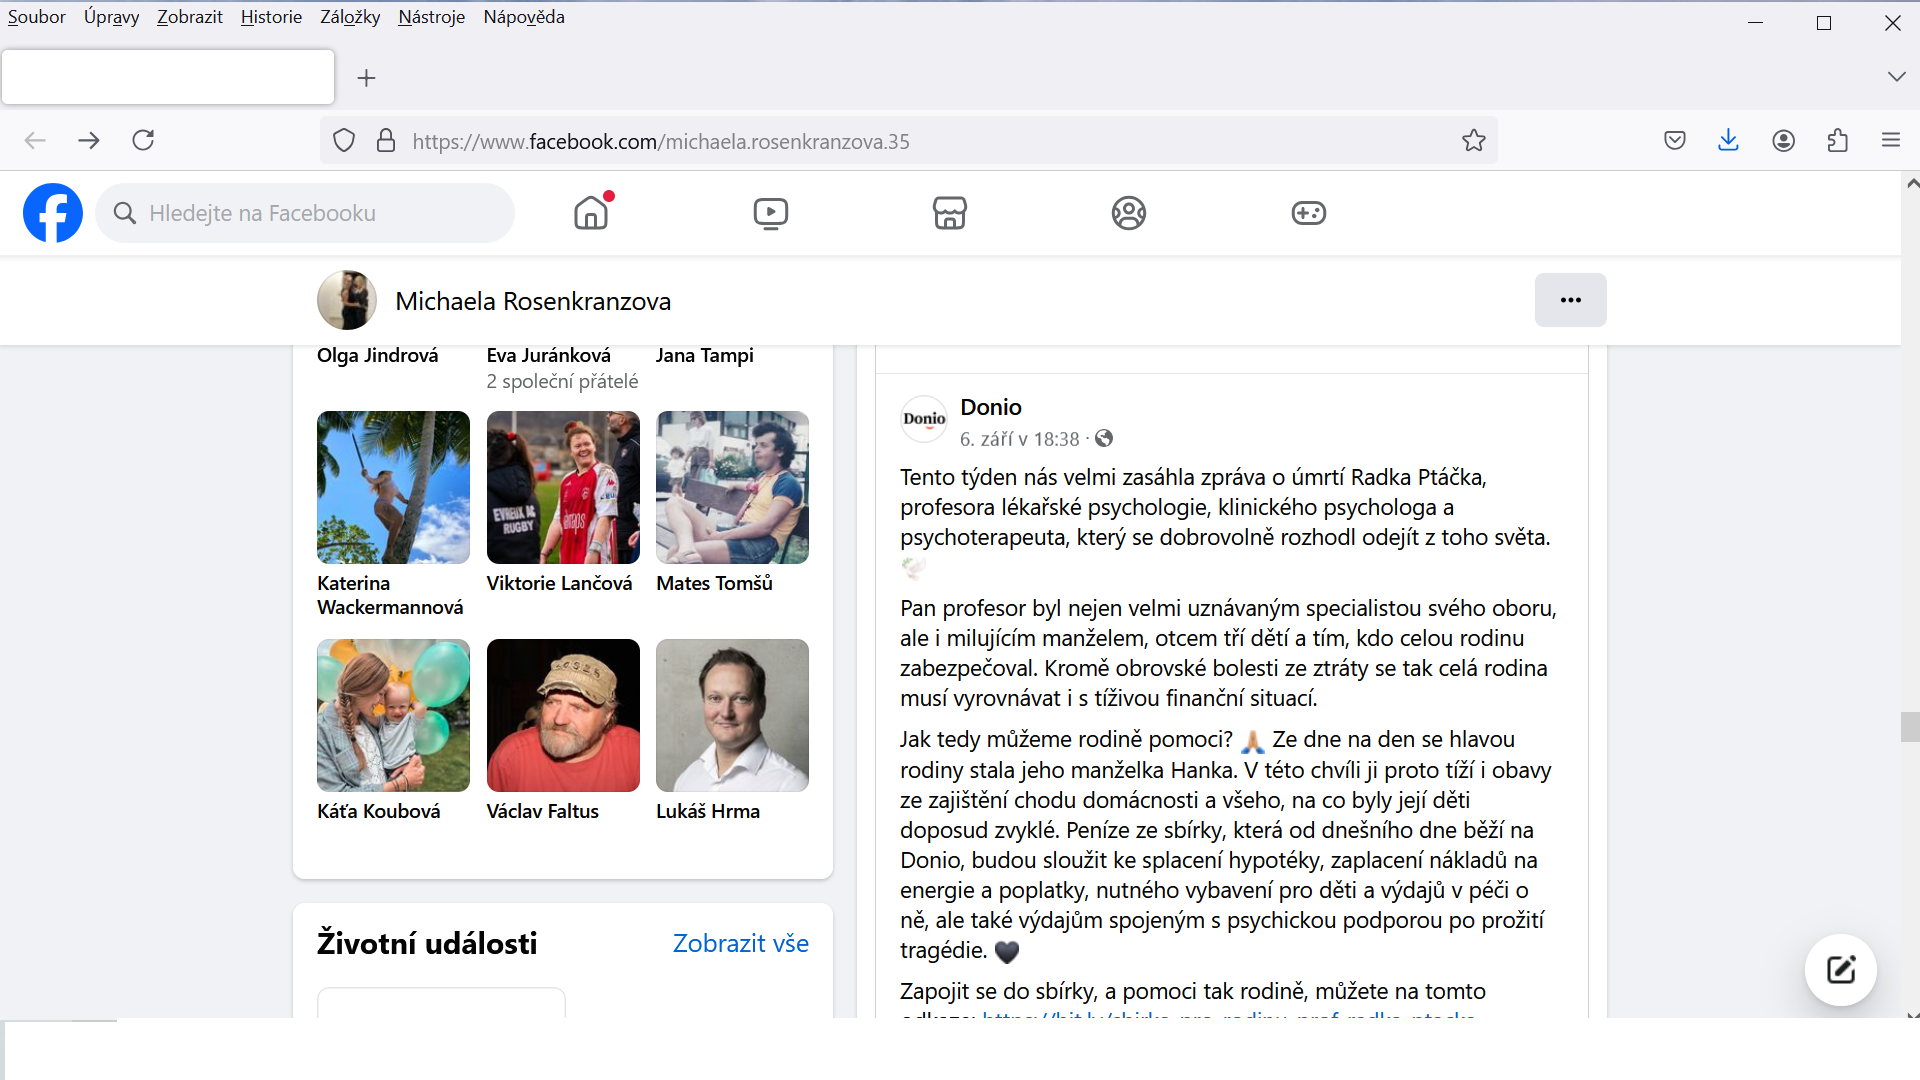
Task: Click the new message compose button
Action: coord(1840,969)
